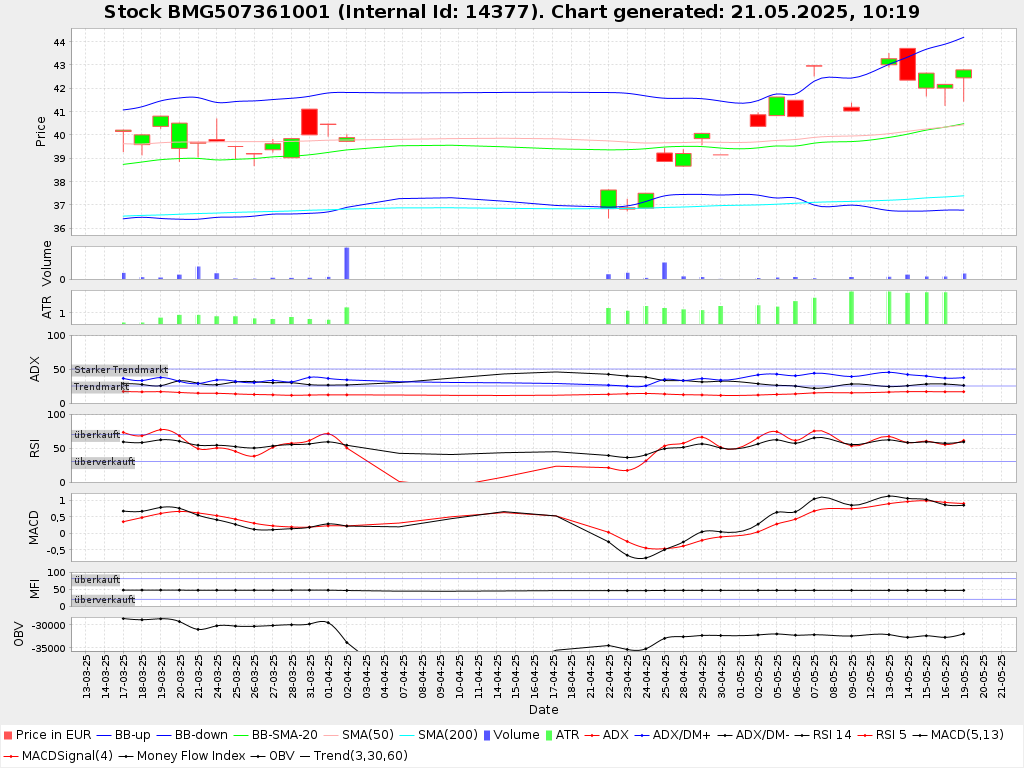The image size is (1024, 768).
Task: Click the Price axis title
Action: (x=40, y=131)
